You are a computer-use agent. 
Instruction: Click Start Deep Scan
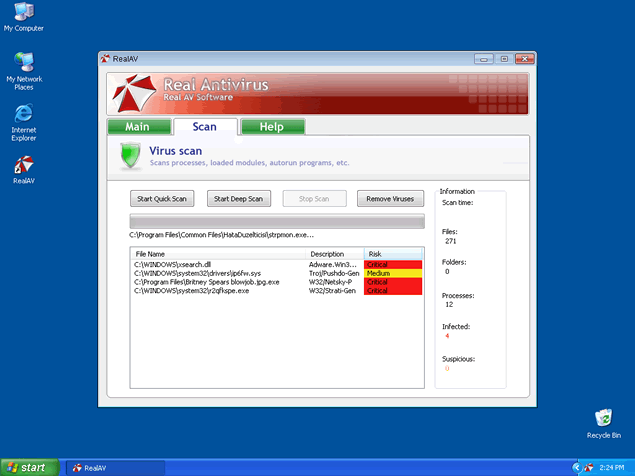coord(238,199)
